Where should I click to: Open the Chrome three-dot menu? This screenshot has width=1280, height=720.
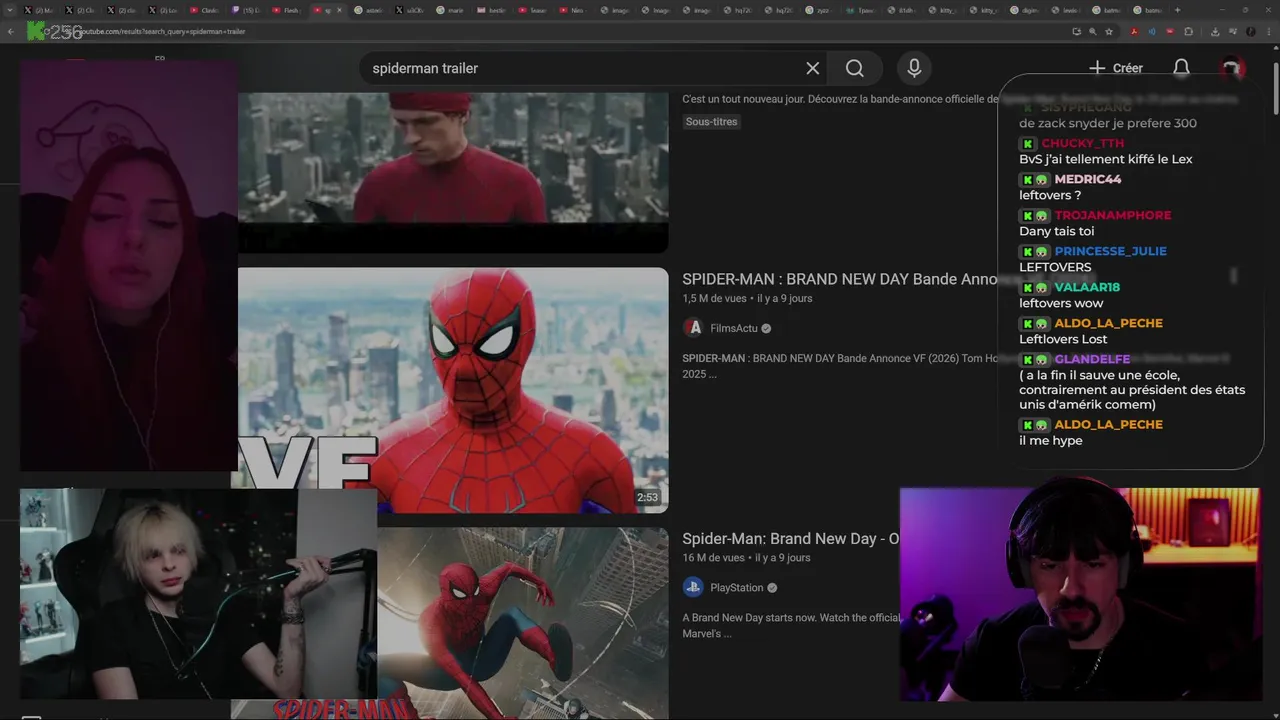tap(1268, 32)
